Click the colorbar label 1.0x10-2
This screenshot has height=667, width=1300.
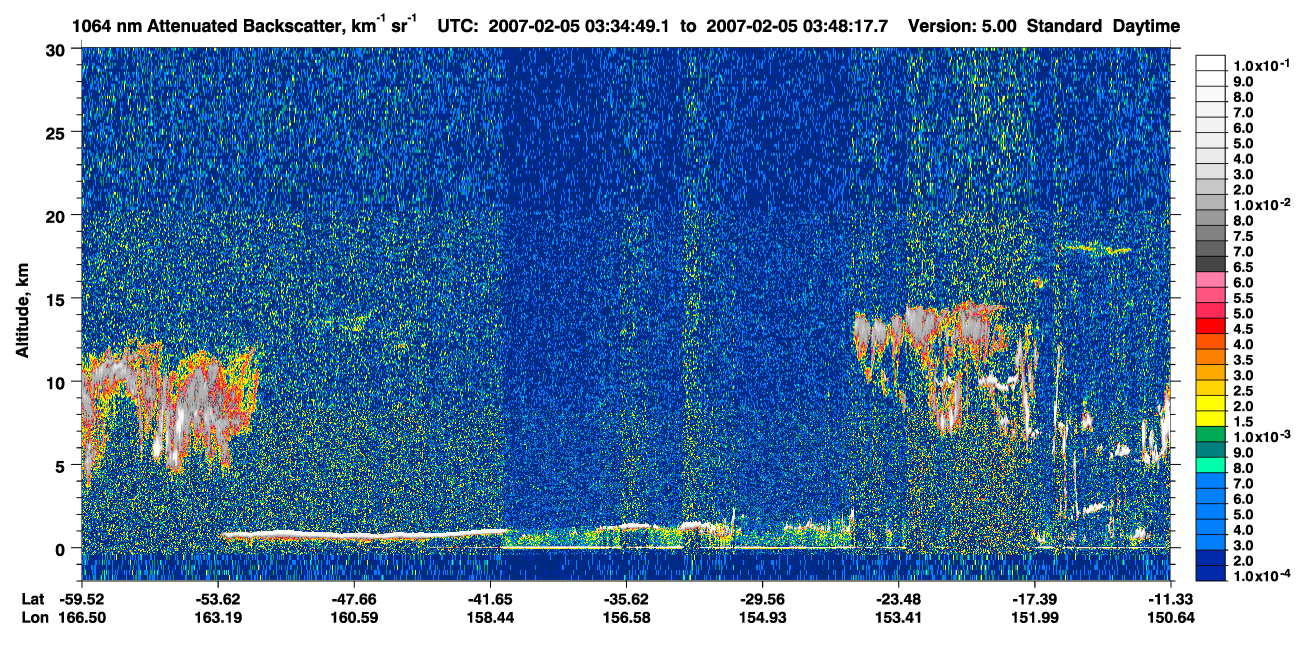[x=1260, y=203]
